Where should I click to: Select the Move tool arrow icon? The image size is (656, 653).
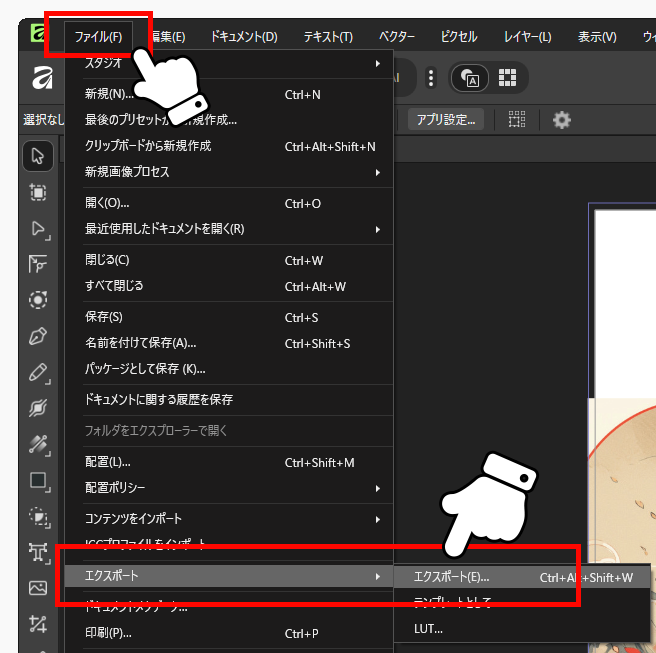pyautogui.click(x=38, y=156)
